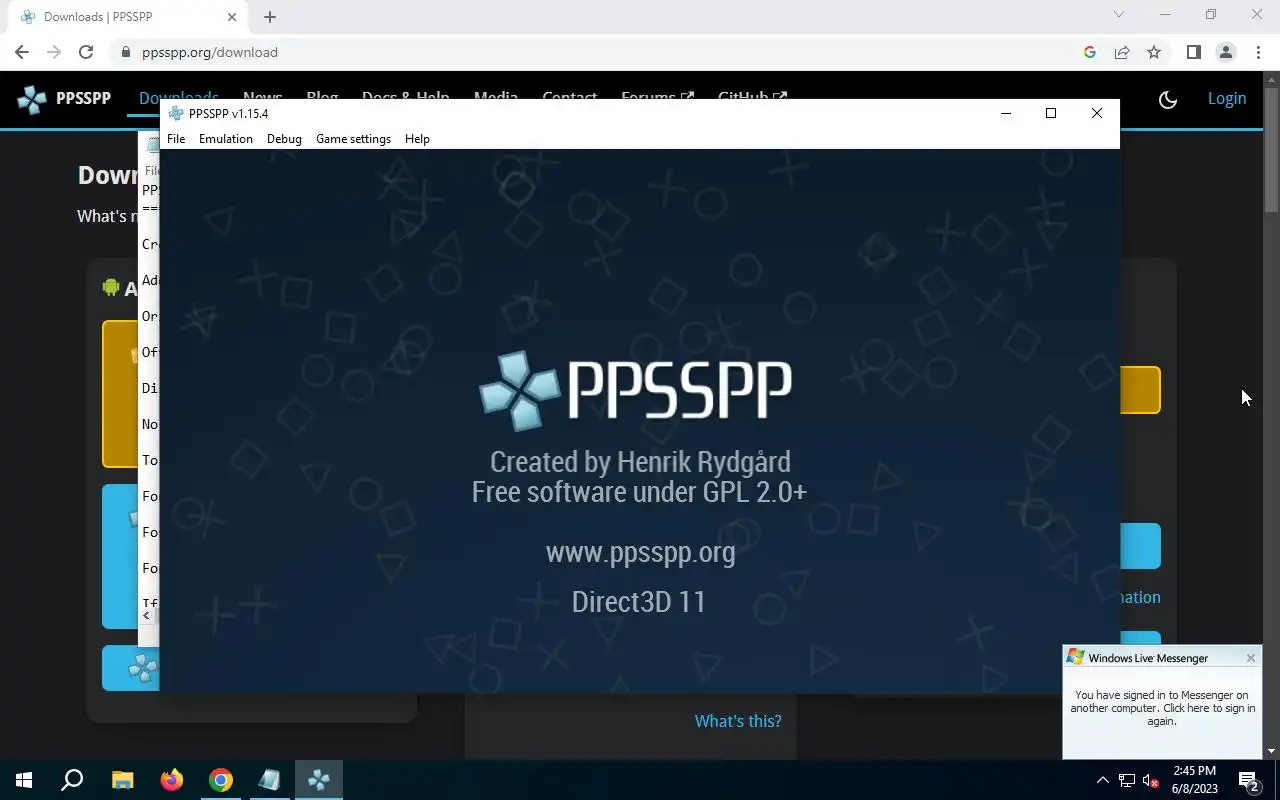
Task: Open Chrome three-dot menu
Action: pyautogui.click(x=1258, y=52)
